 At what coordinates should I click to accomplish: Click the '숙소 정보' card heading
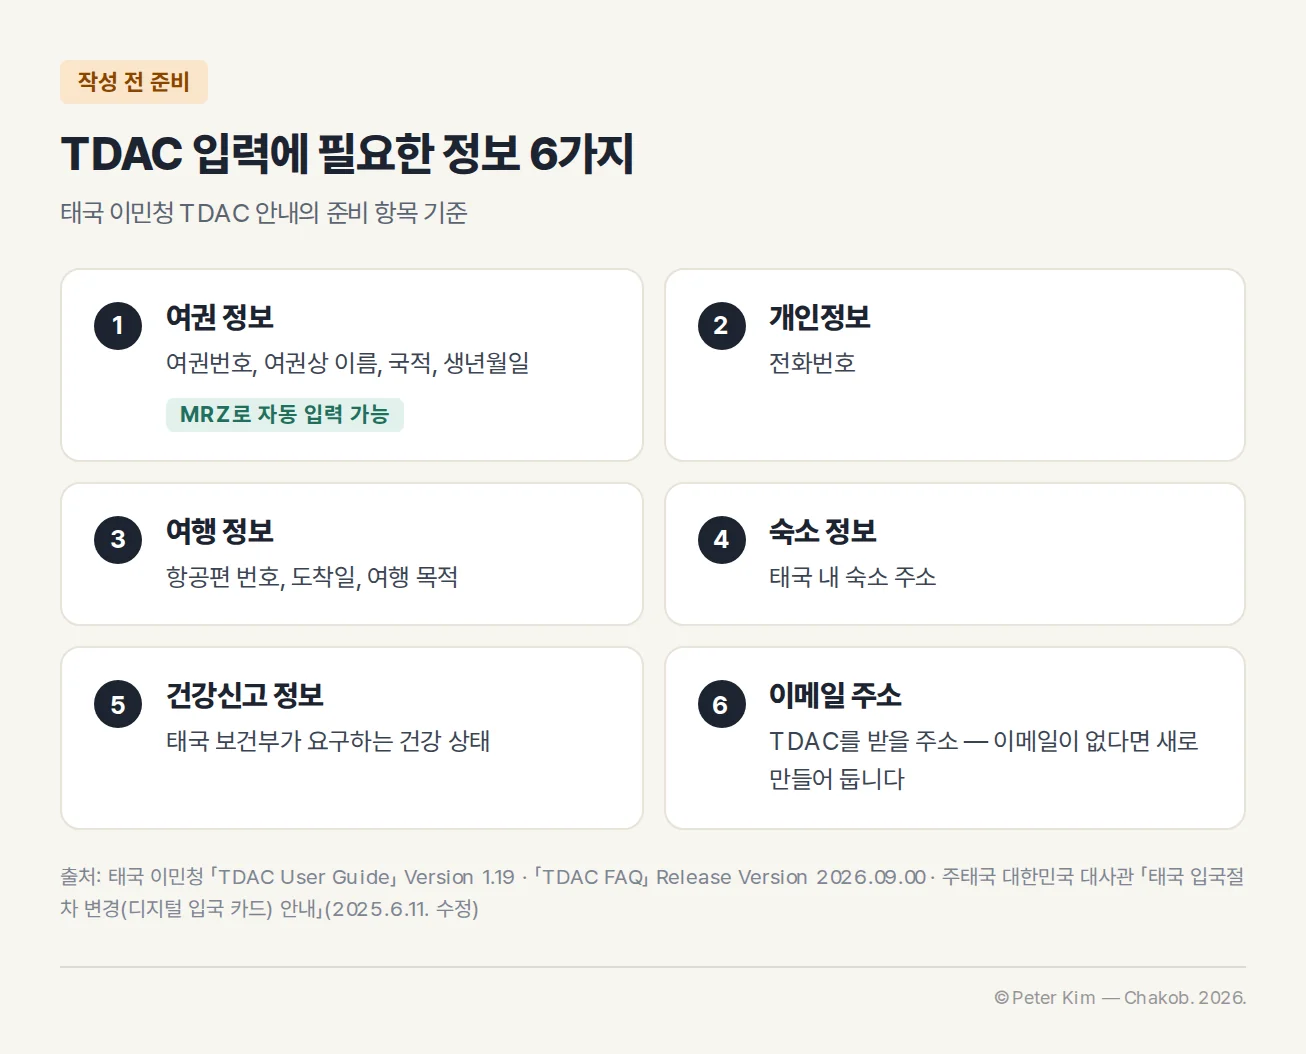click(823, 531)
